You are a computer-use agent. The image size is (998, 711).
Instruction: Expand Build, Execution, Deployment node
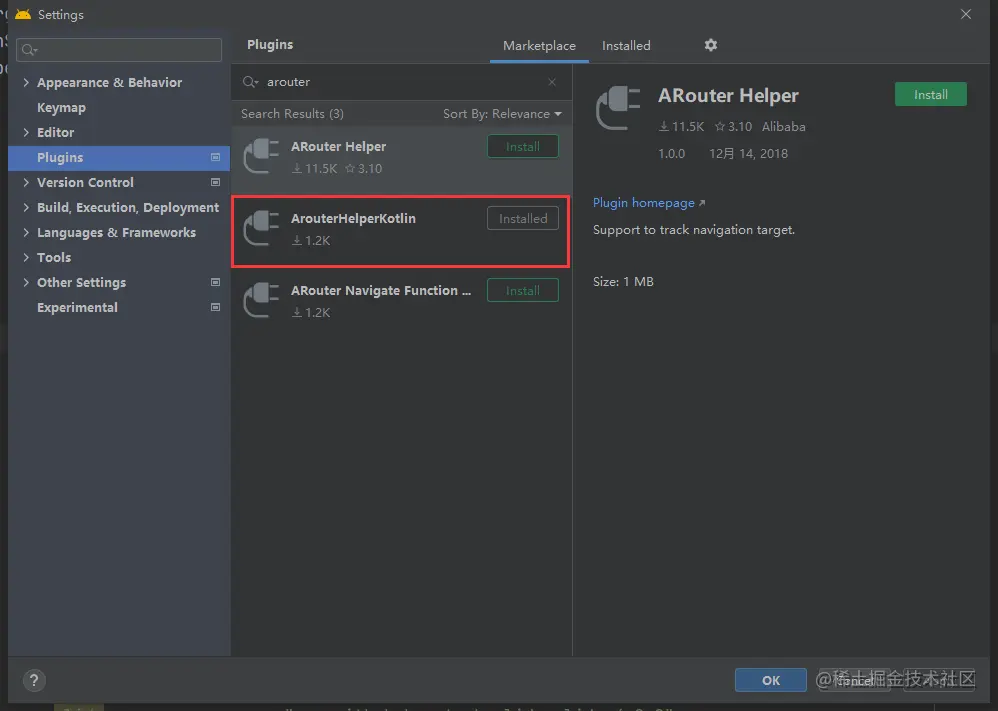coord(26,207)
